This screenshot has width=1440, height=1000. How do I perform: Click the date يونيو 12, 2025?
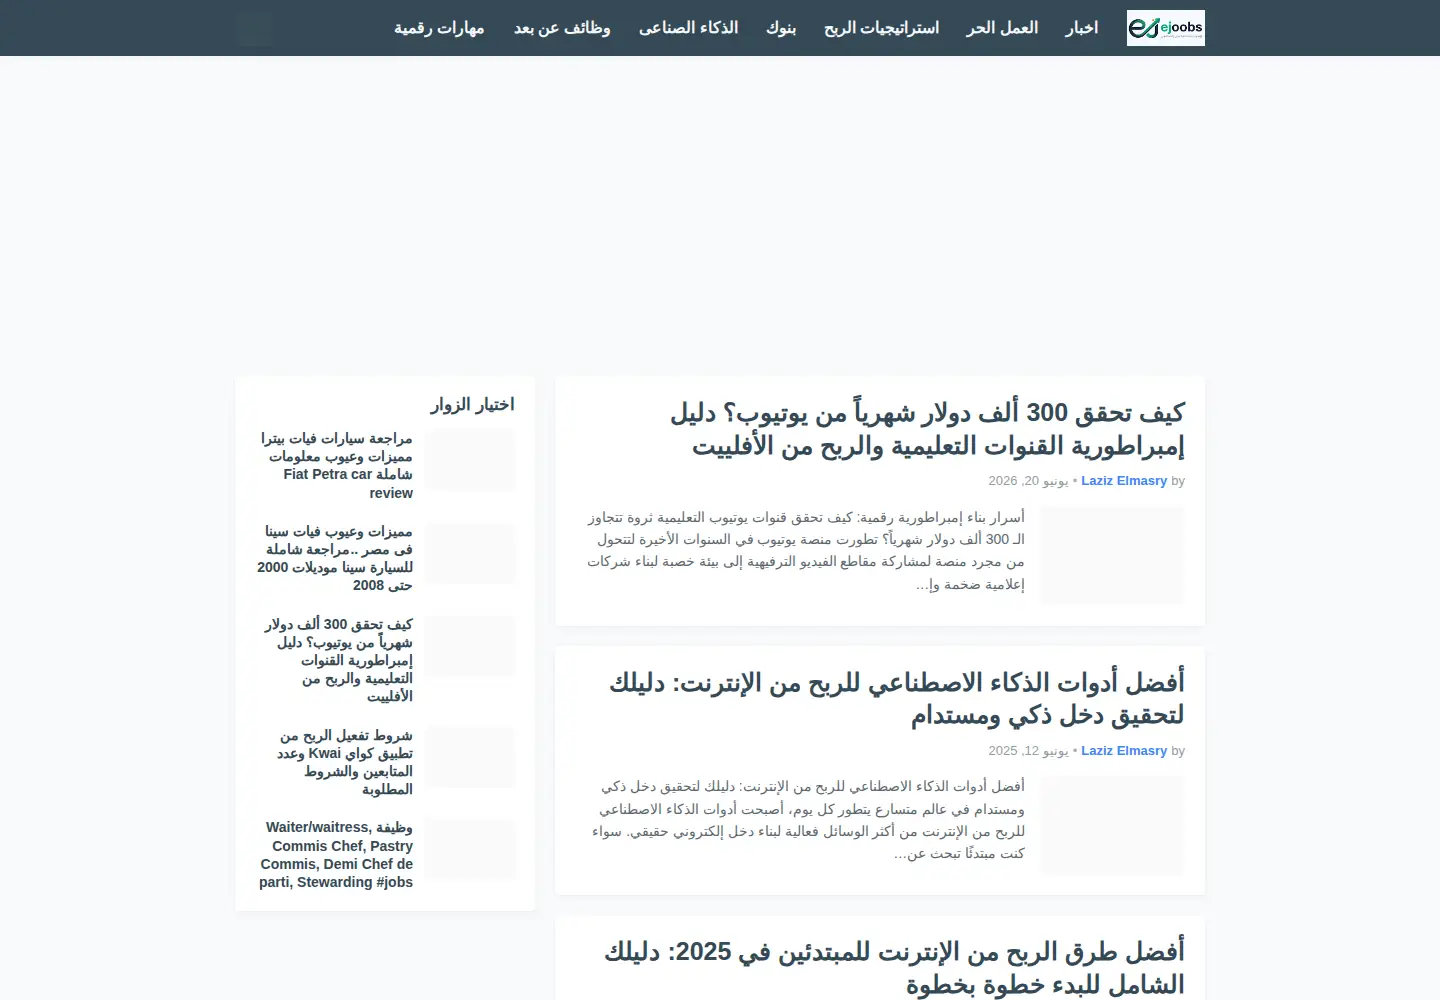pyautogui.click(x=1028, y=751)
